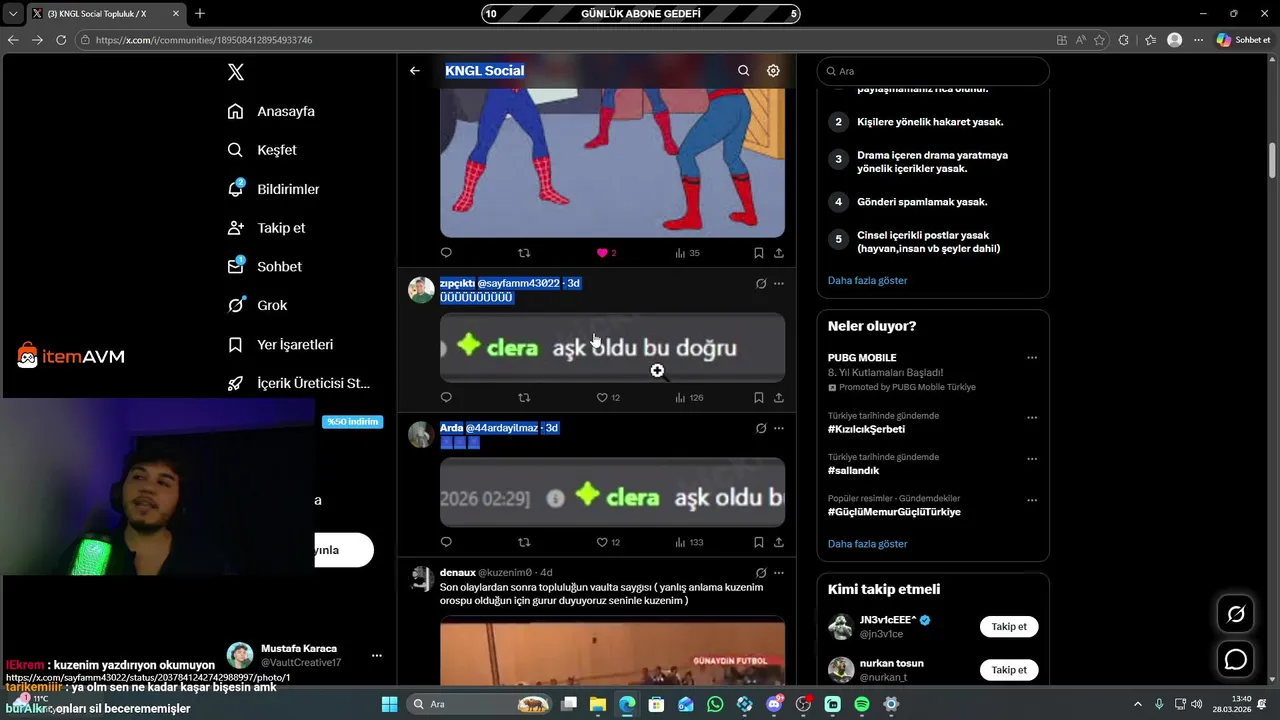Share Arda's post
The image size is (1280, 720).
point(779,542)
